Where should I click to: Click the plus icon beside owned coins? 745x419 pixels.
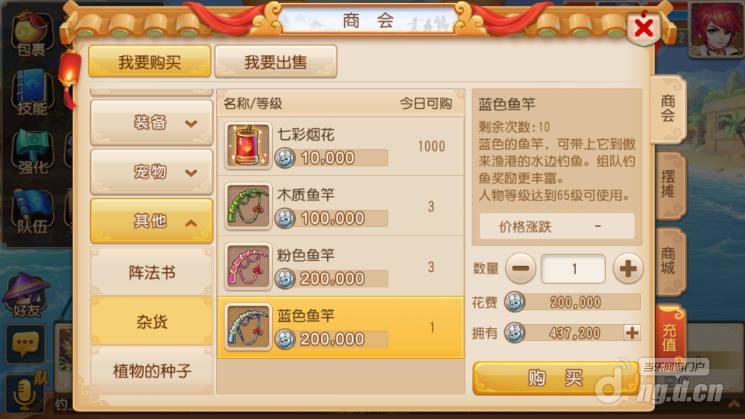click(x=632, y=333)
